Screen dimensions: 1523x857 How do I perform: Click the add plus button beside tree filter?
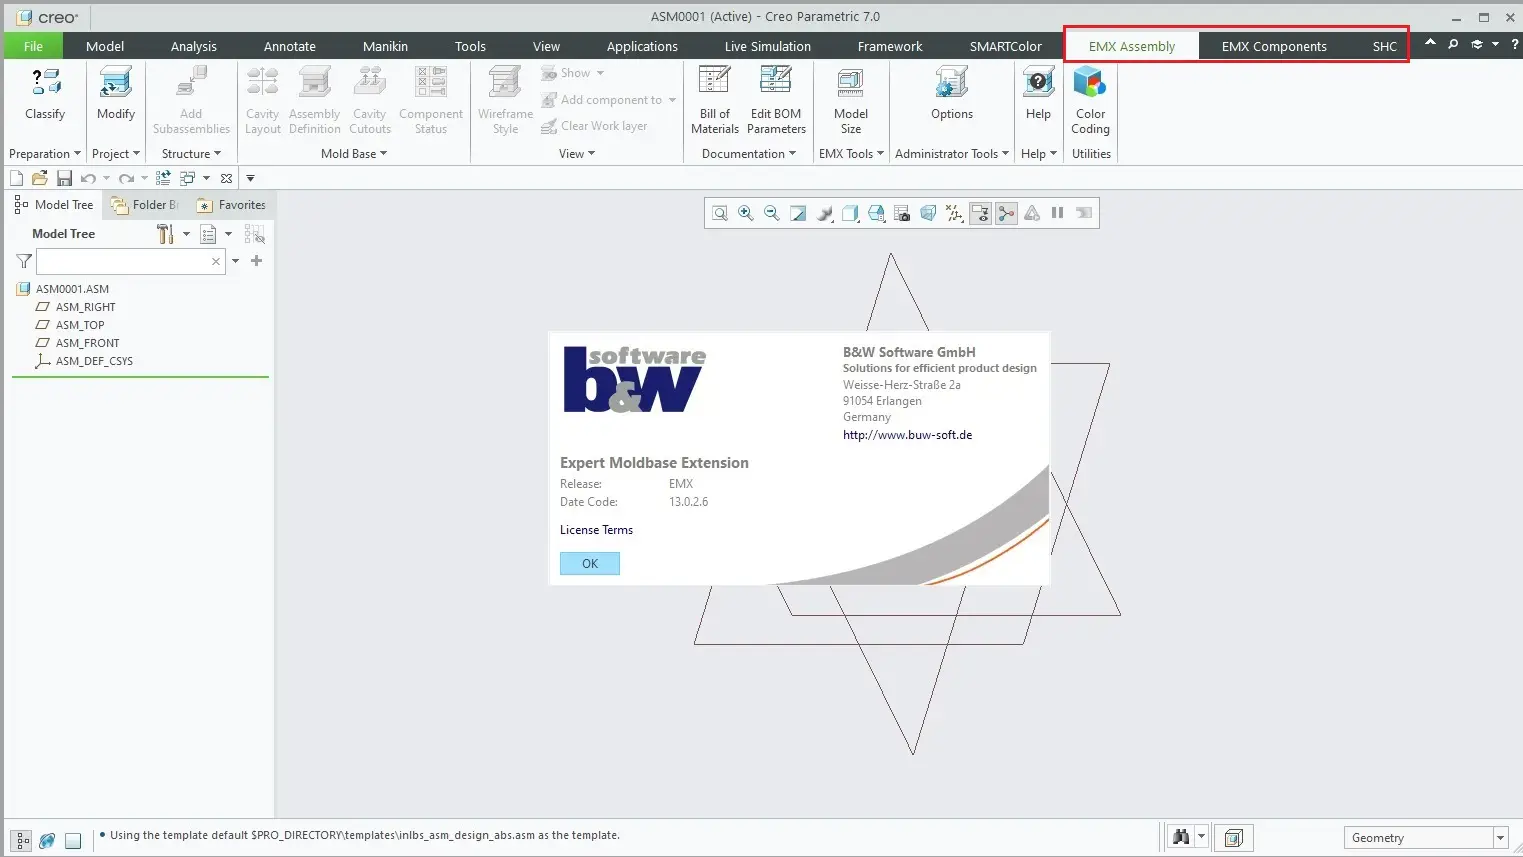coord(256,261)
